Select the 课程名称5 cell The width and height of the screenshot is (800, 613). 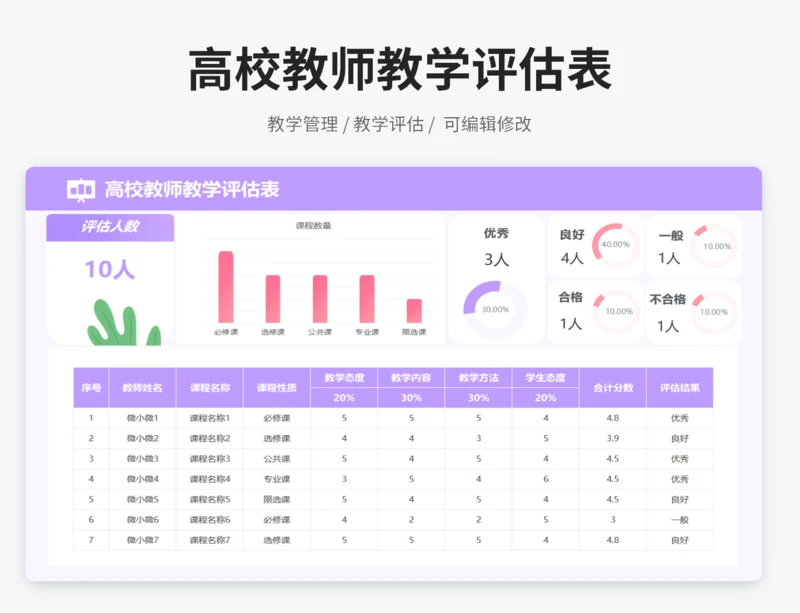click(x=210, y=499)
